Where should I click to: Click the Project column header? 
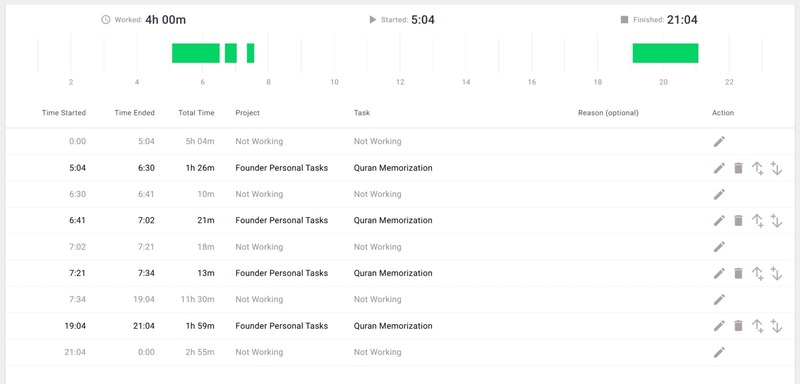pyautogui.click(x=247, y=113)
